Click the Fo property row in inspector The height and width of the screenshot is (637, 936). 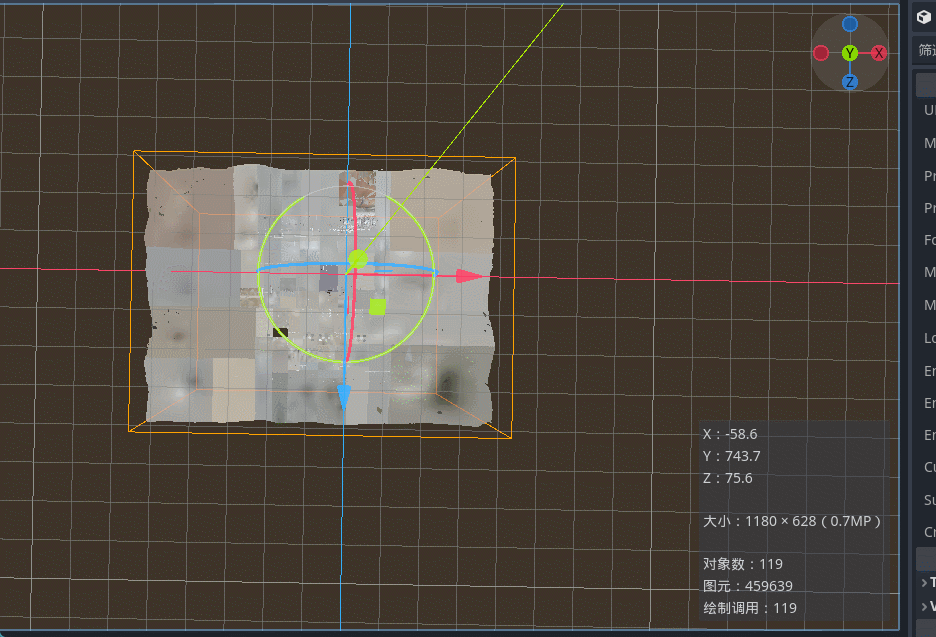pyautogui.click(x=929, y=240)
